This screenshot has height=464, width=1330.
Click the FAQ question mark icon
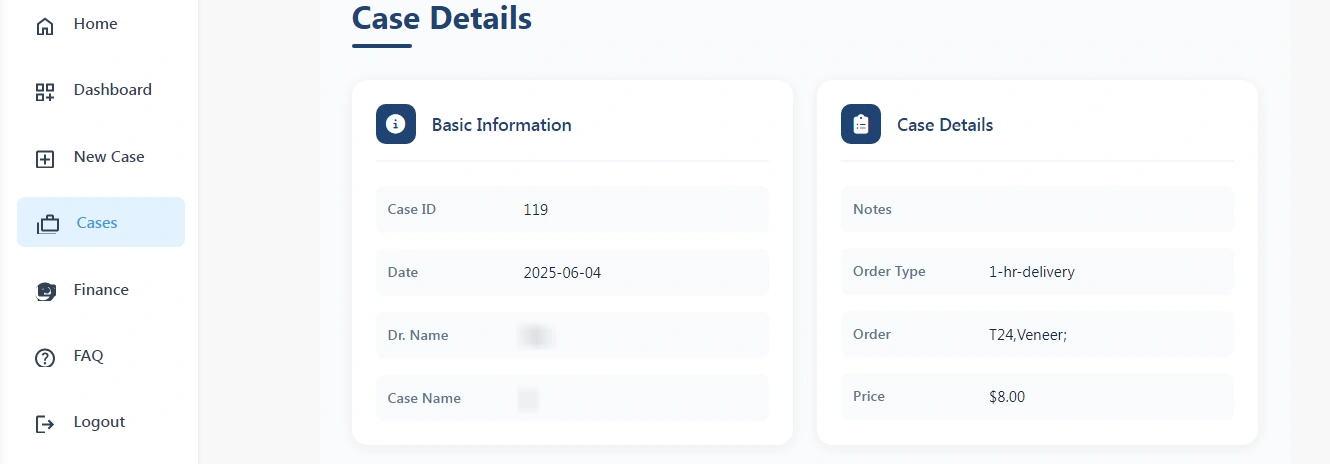45,358
